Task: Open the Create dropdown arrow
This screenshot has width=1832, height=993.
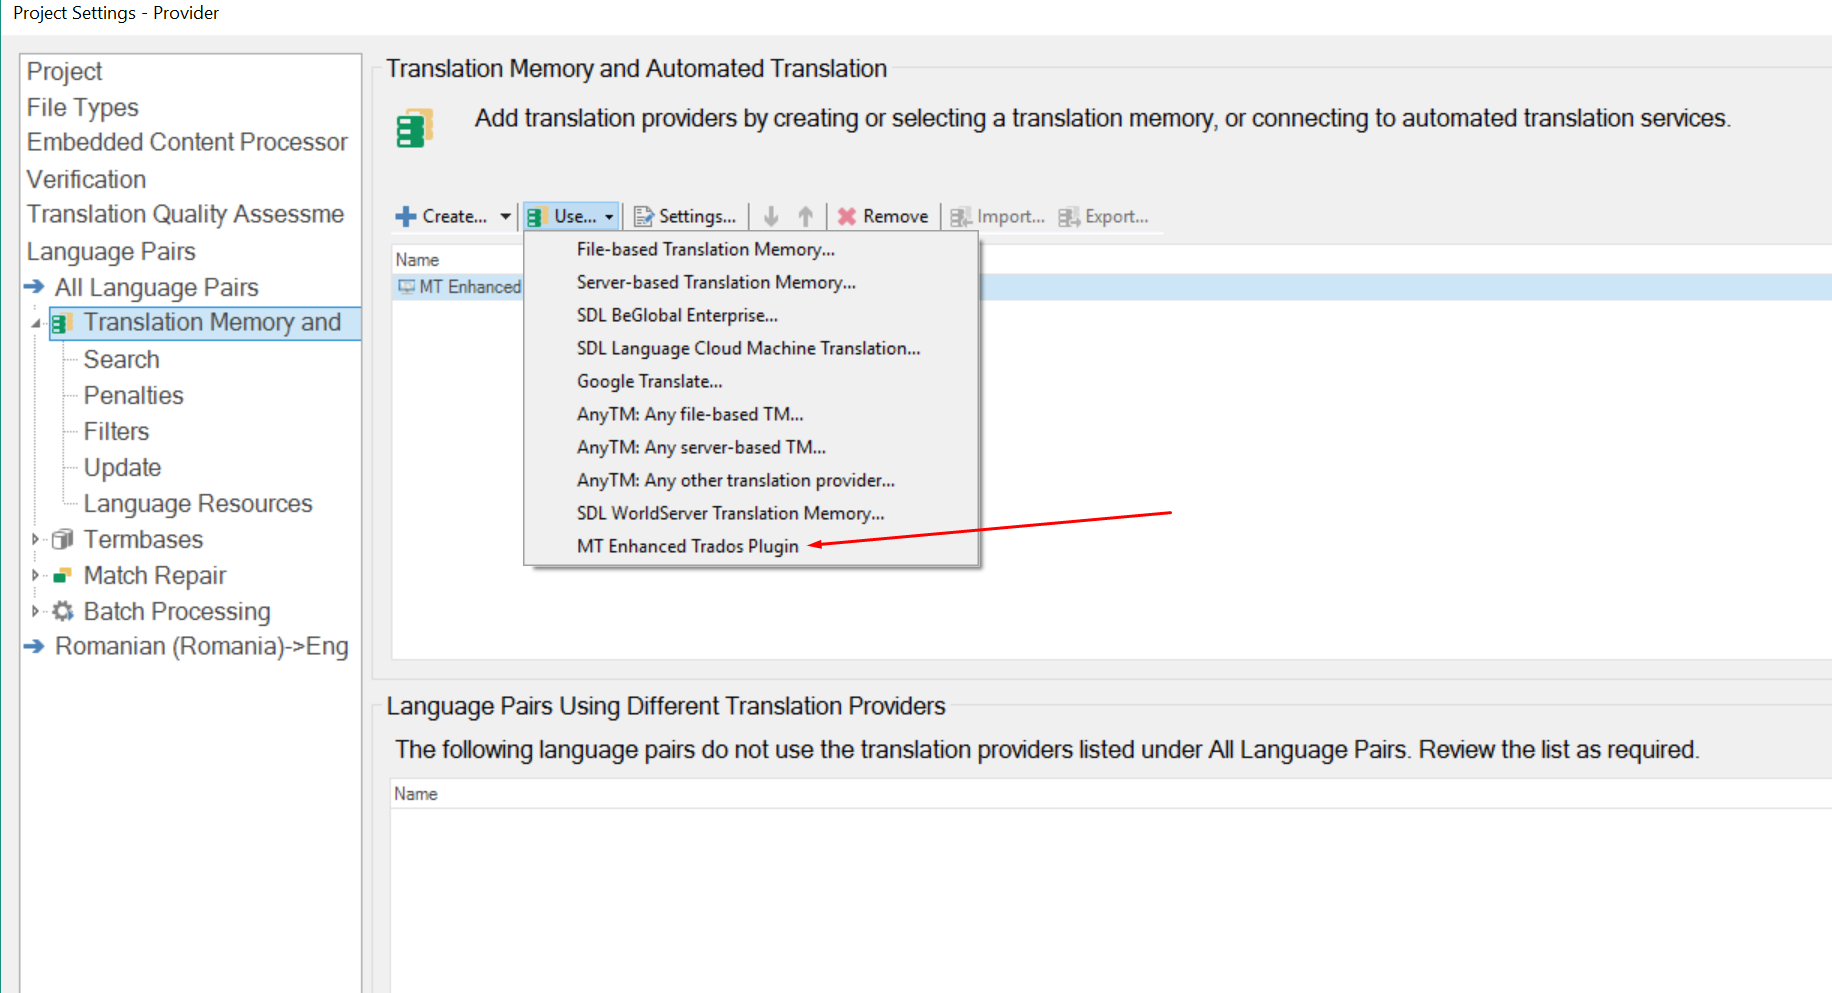Action: coord(505,216)
